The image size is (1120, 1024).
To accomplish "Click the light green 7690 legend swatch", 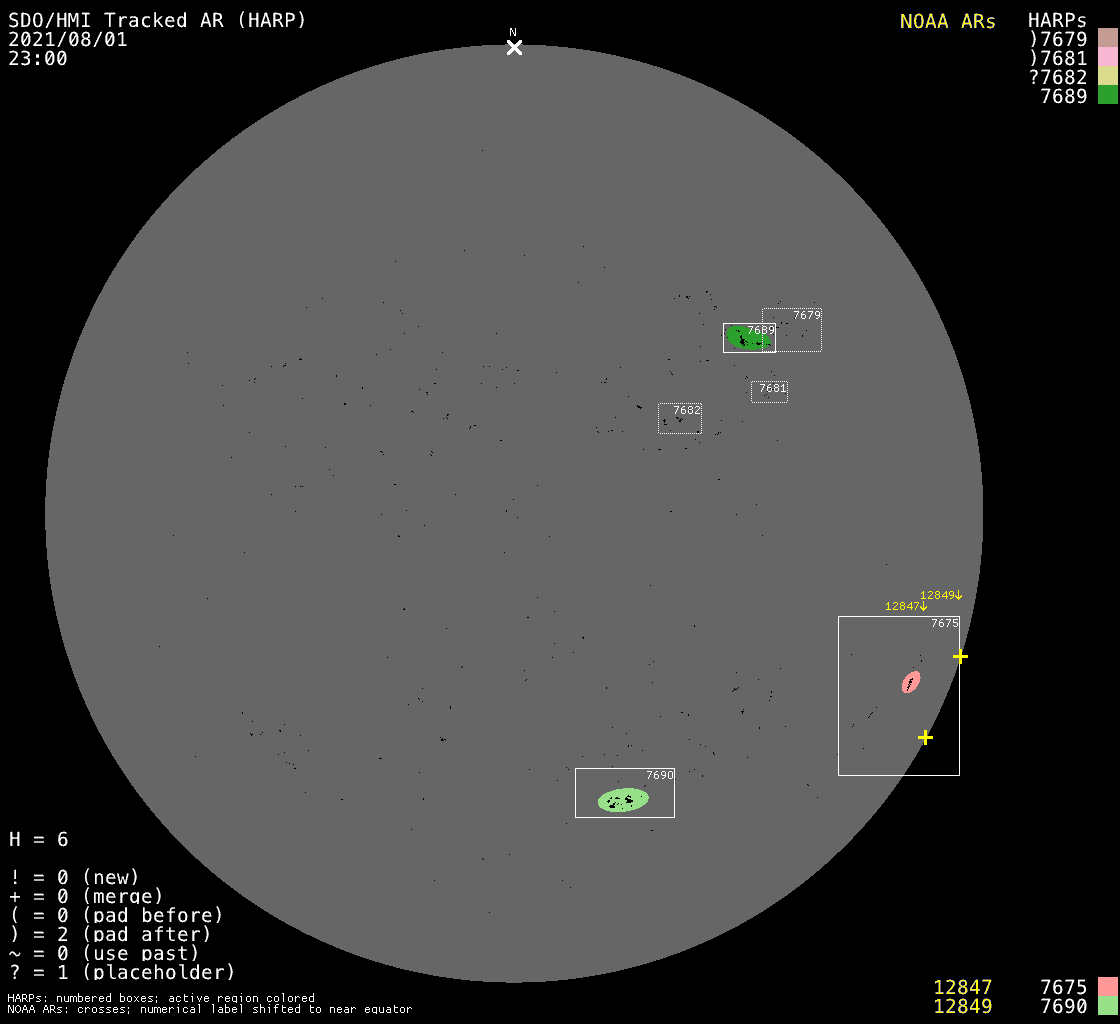I will [x=1108, y=1005].
